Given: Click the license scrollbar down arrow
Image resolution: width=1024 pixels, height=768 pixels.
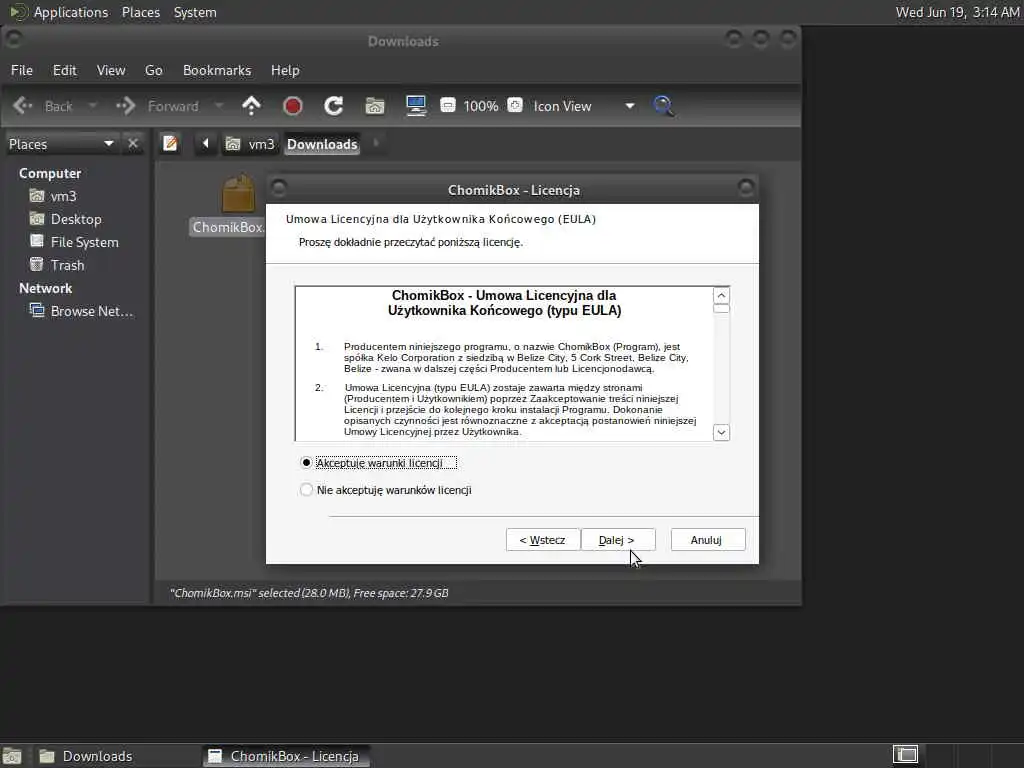Looking at the screenshot, I should tap(721, 432).
